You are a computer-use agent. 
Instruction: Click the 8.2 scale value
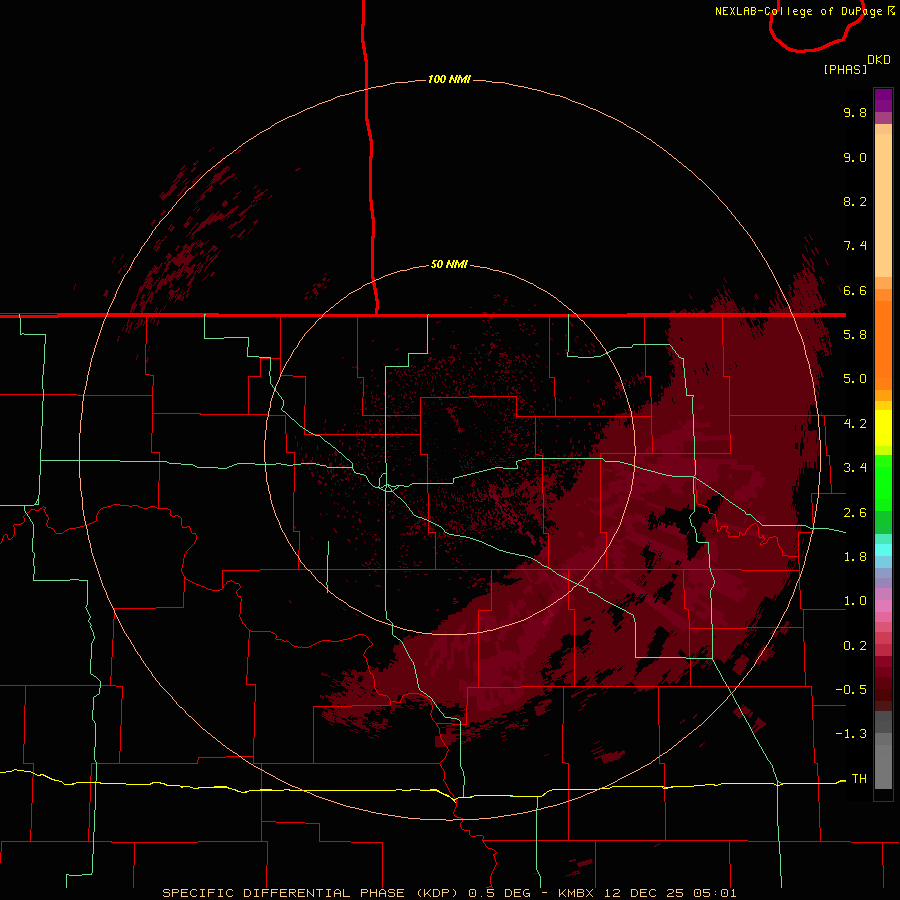[x=855, y=201]
